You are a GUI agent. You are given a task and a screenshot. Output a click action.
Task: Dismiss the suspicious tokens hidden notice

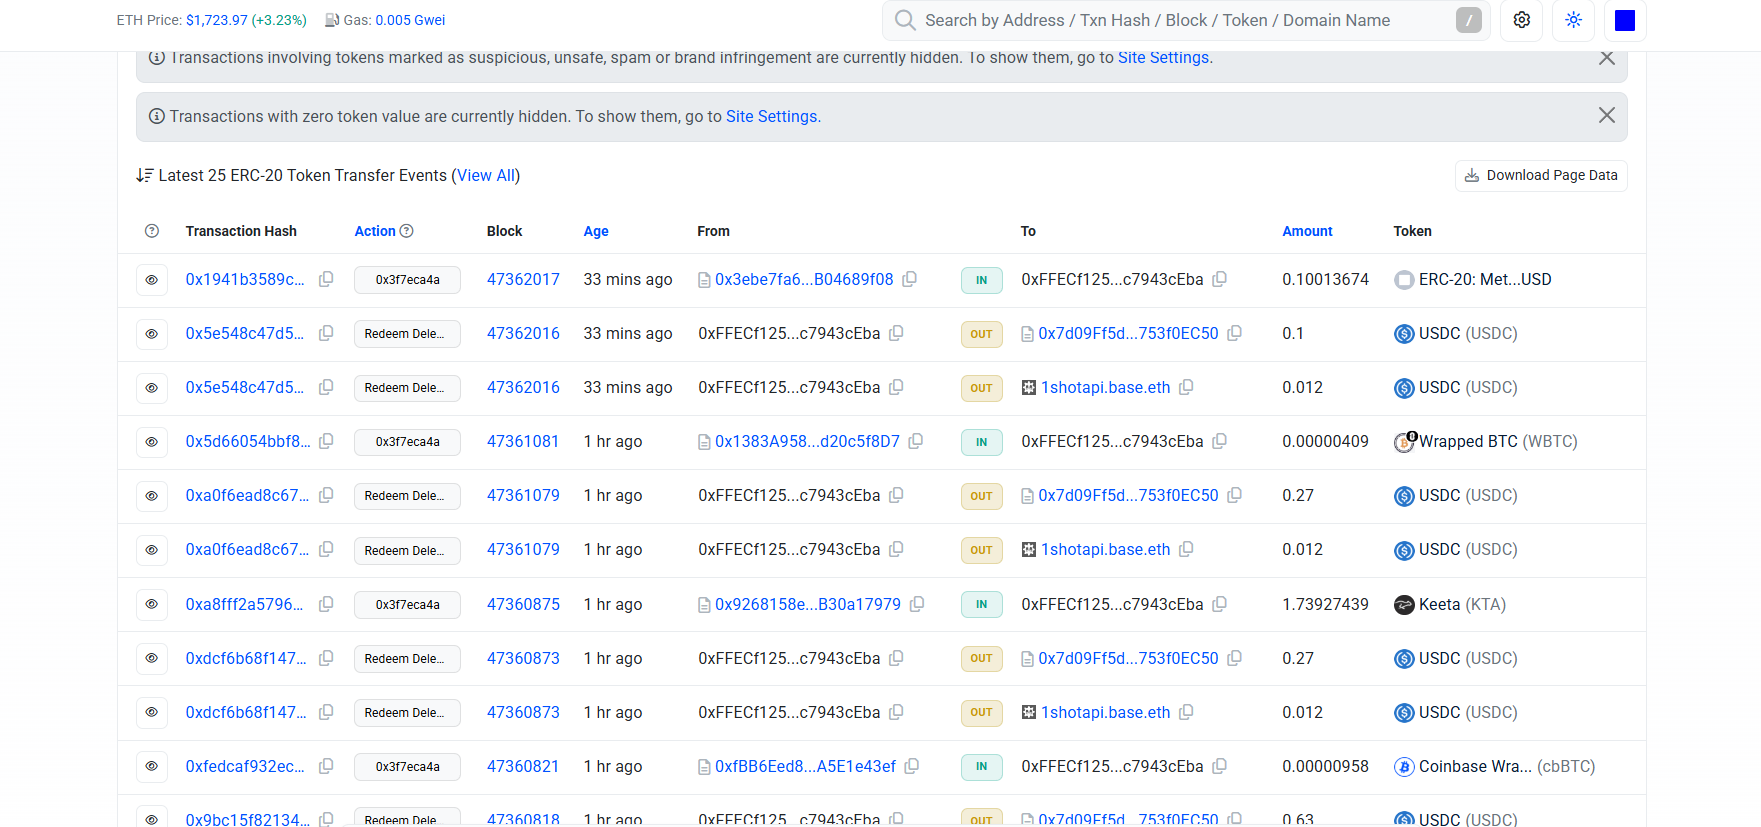1606,58
